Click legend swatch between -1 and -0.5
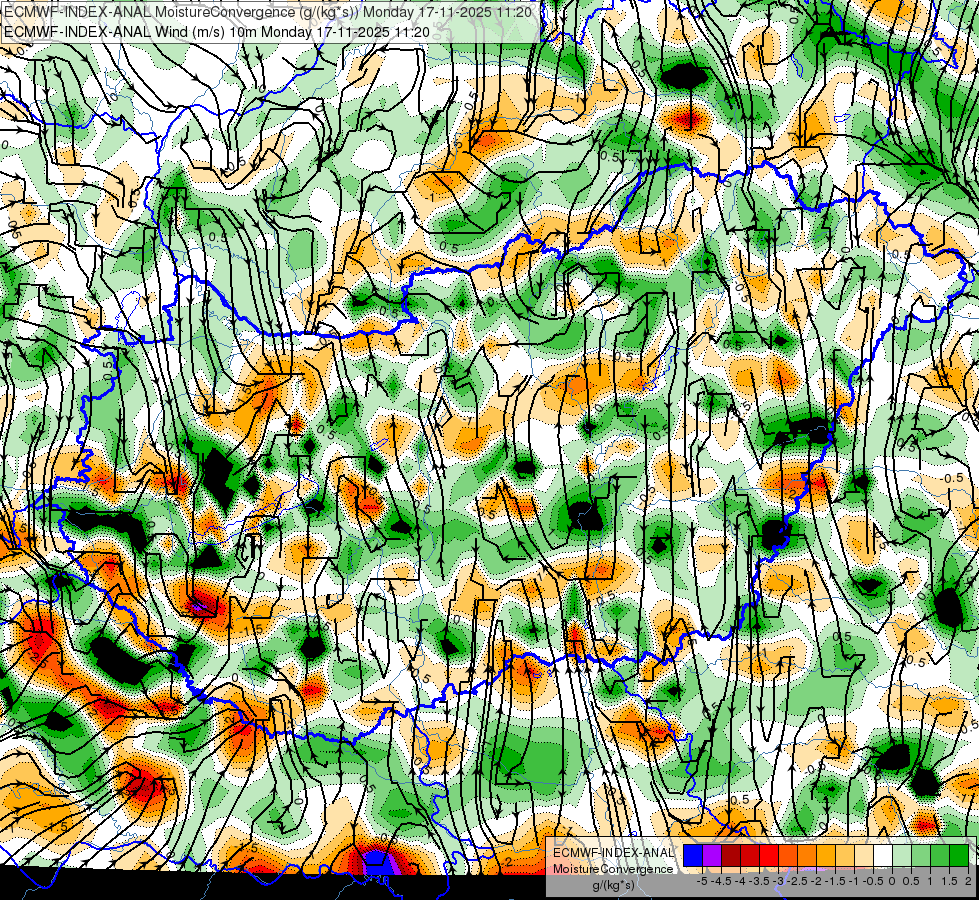The width and height of the screenshot is (979, 900). pyautogui.click(x=864, y=856)
